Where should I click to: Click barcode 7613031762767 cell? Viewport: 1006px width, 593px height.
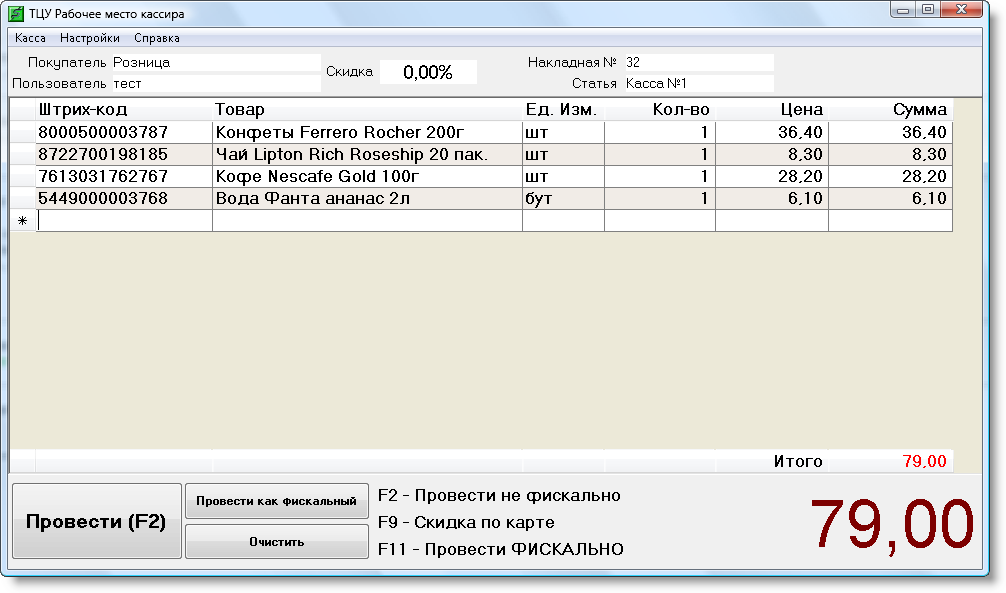(x=124, y=176)
